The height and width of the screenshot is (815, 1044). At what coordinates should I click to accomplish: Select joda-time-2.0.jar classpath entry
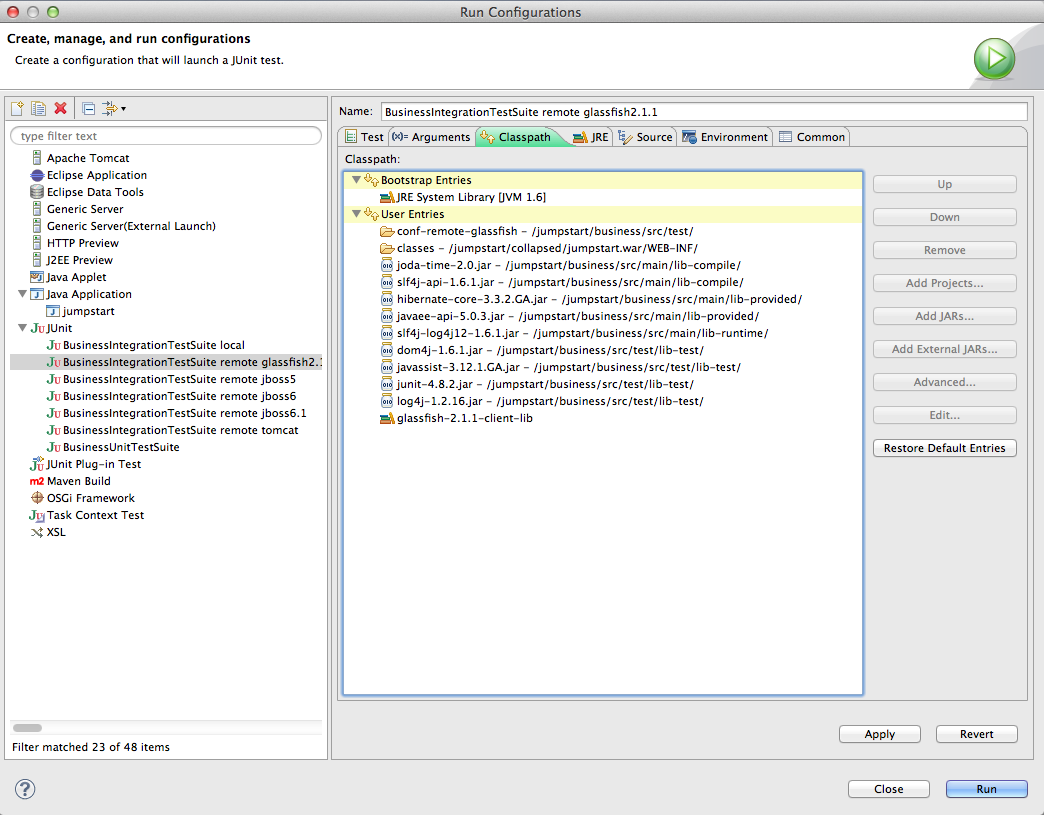coord(561,265)
